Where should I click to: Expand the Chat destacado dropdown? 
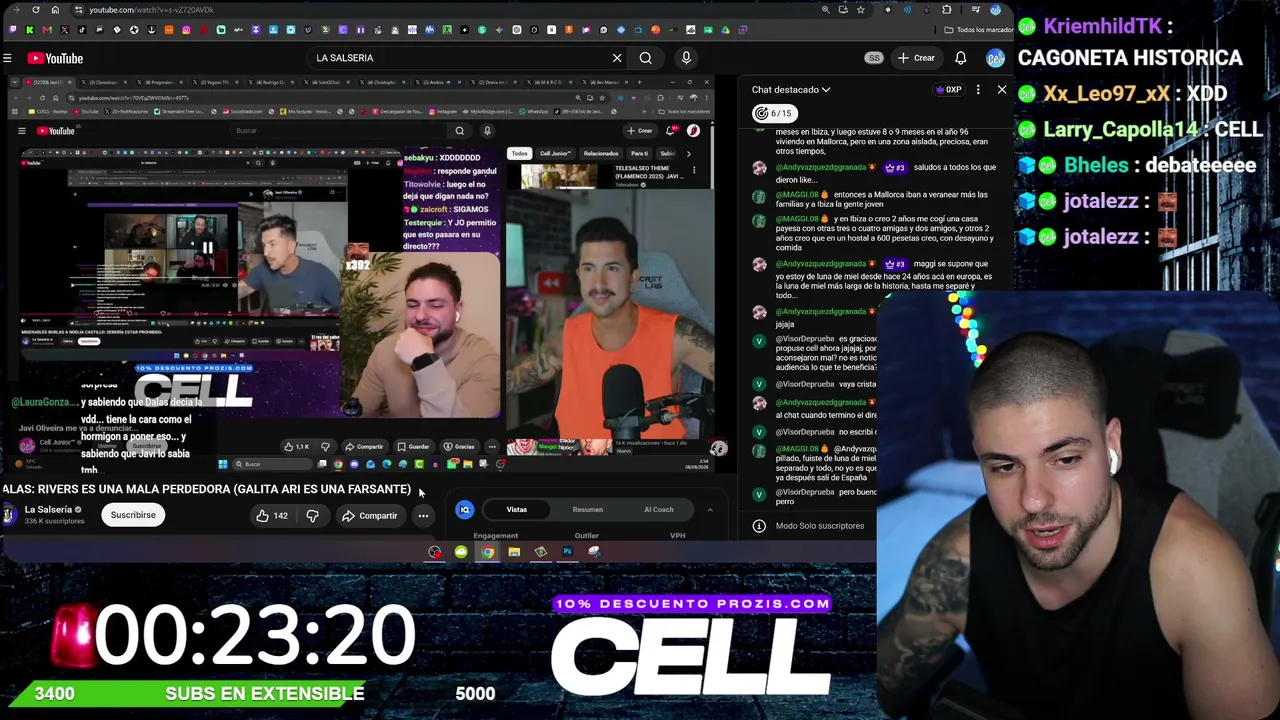[791, 90]
